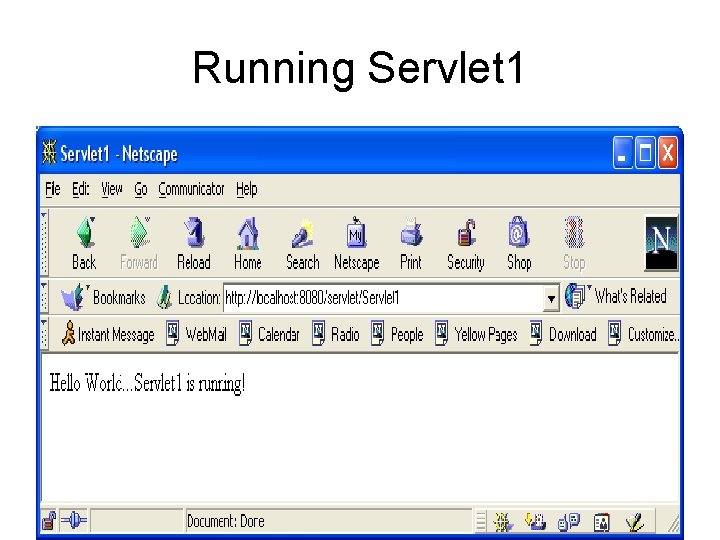Click the Shop toolbar icon

coord(519,243)
